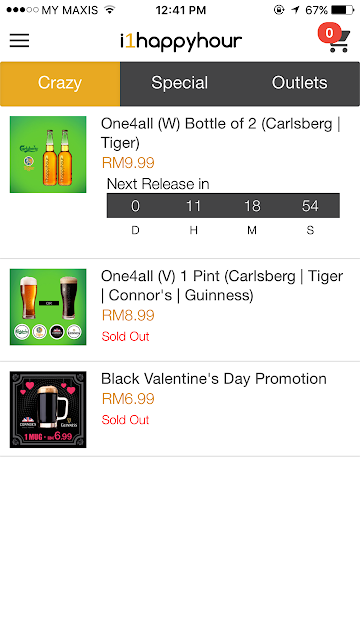
Task: Tap the cart badge showing 0
Action: pos(329,33)
